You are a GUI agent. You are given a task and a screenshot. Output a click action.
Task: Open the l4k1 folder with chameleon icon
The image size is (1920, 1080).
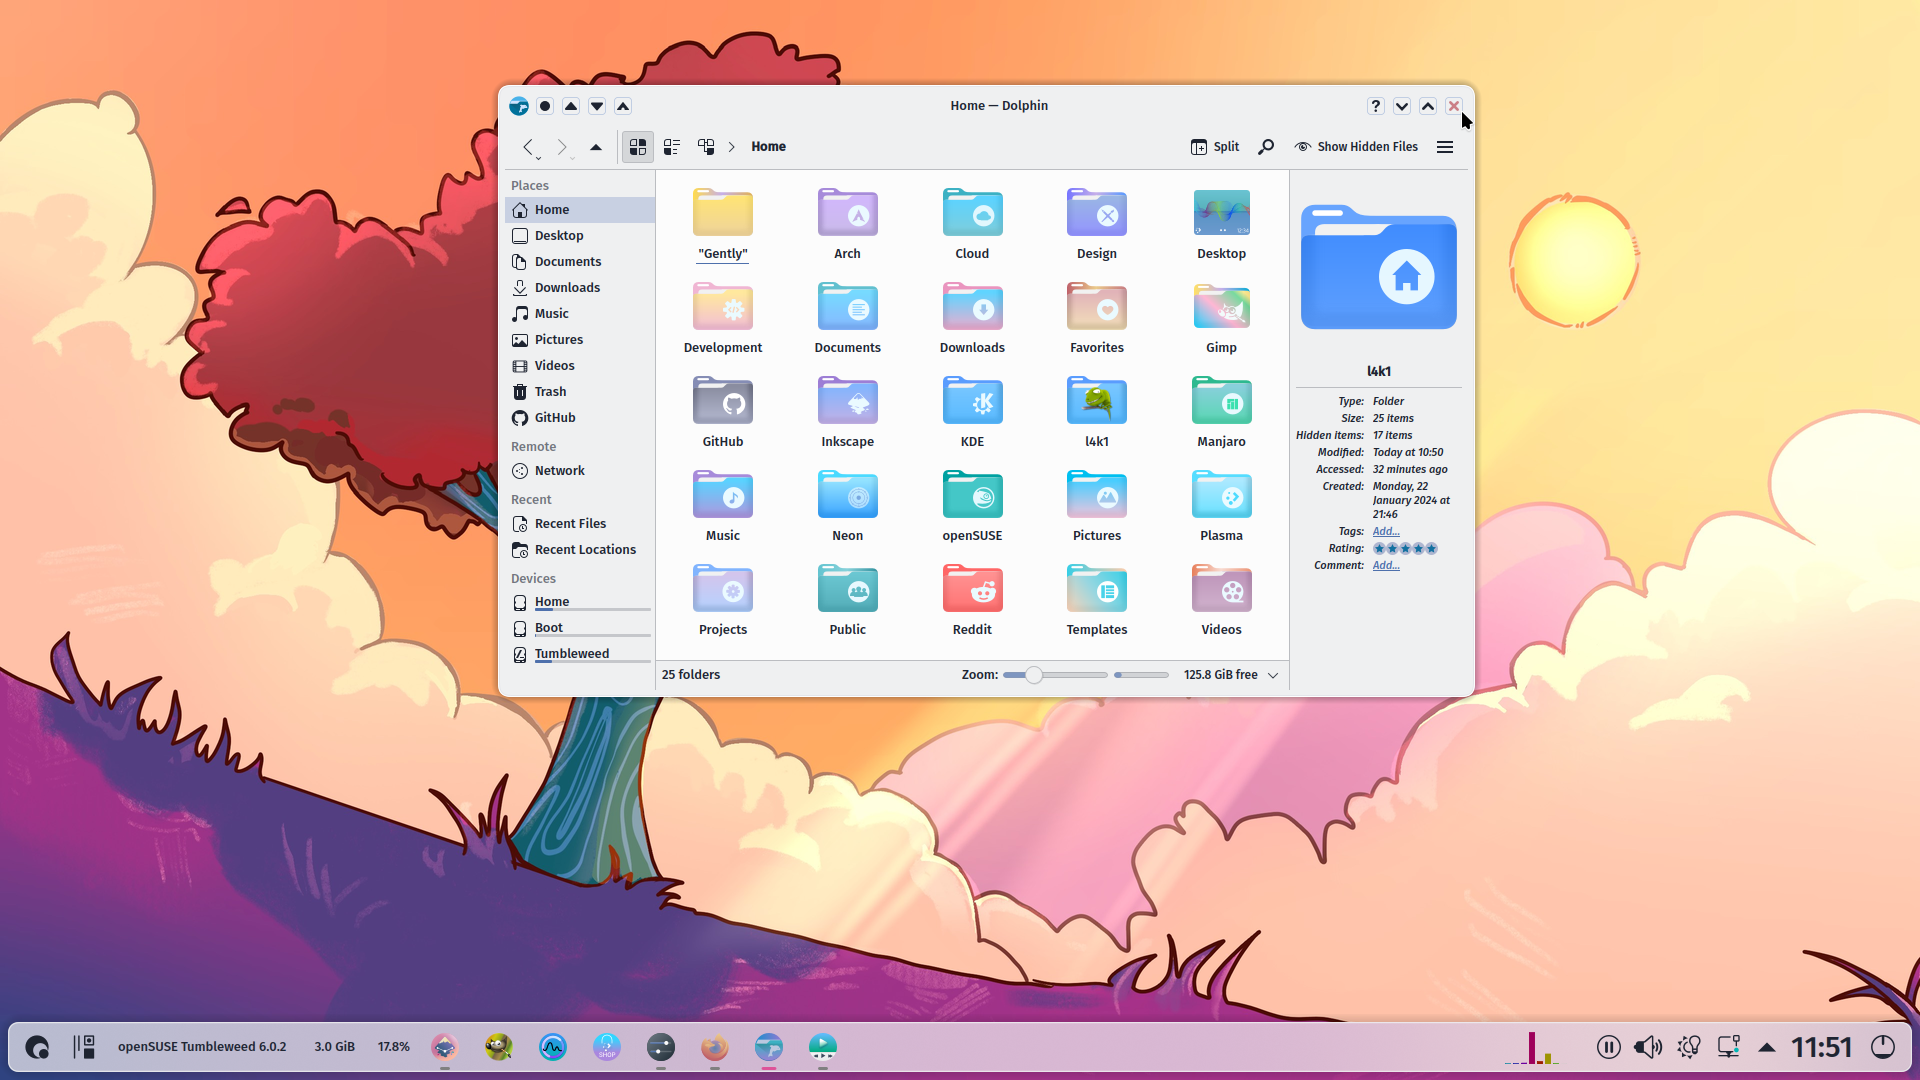pyautogui.click(x=1097, y=413)
